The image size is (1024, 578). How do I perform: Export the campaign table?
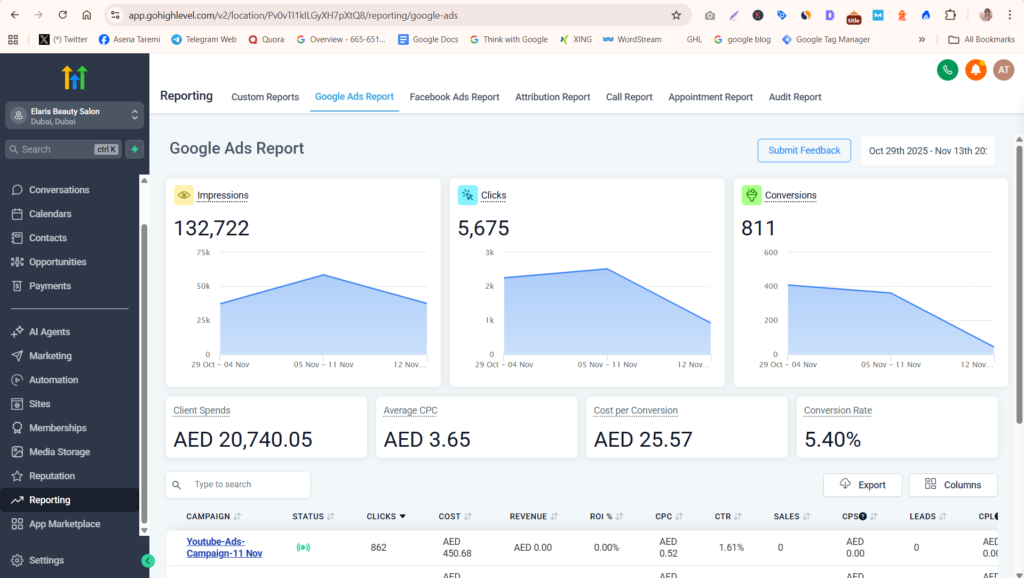click(x=862, y=485)
